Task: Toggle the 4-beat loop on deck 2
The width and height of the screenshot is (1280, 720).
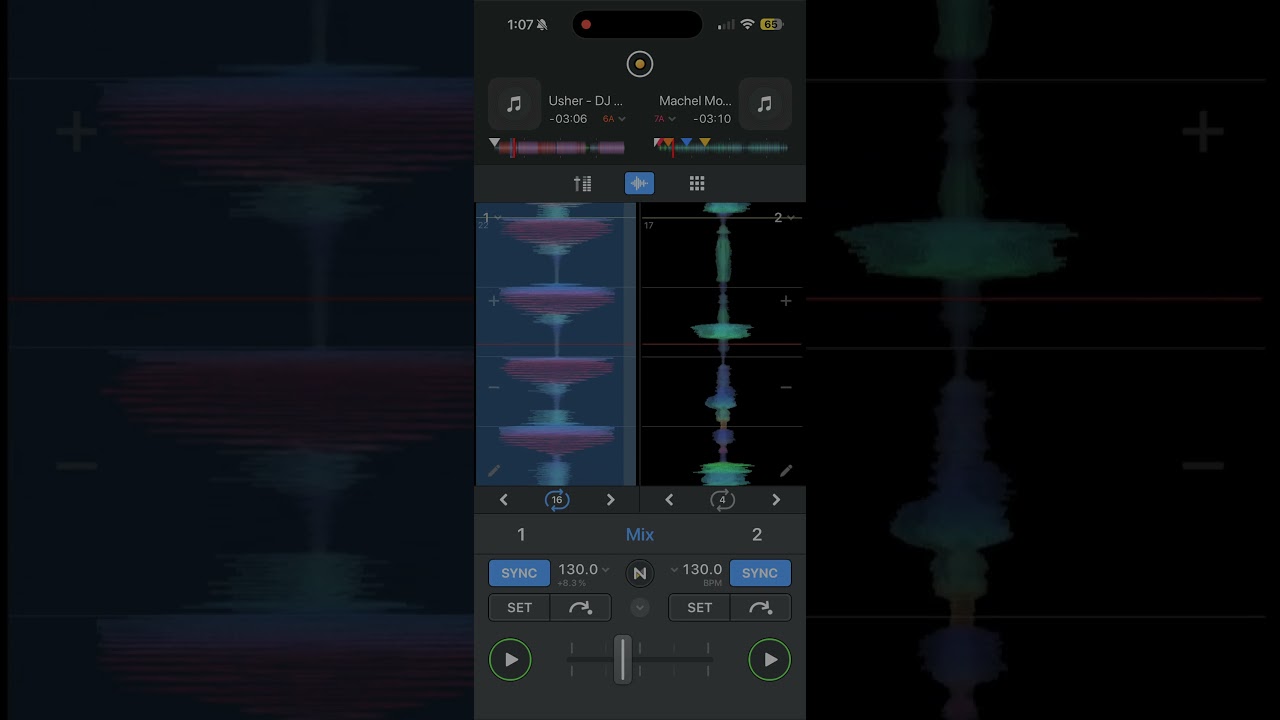Action: click(722, 500)
